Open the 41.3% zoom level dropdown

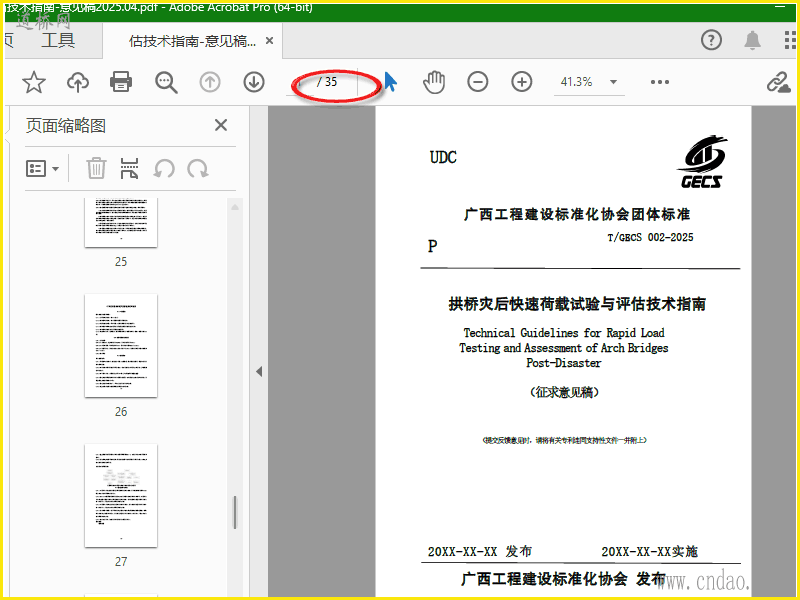coord(614,82)
